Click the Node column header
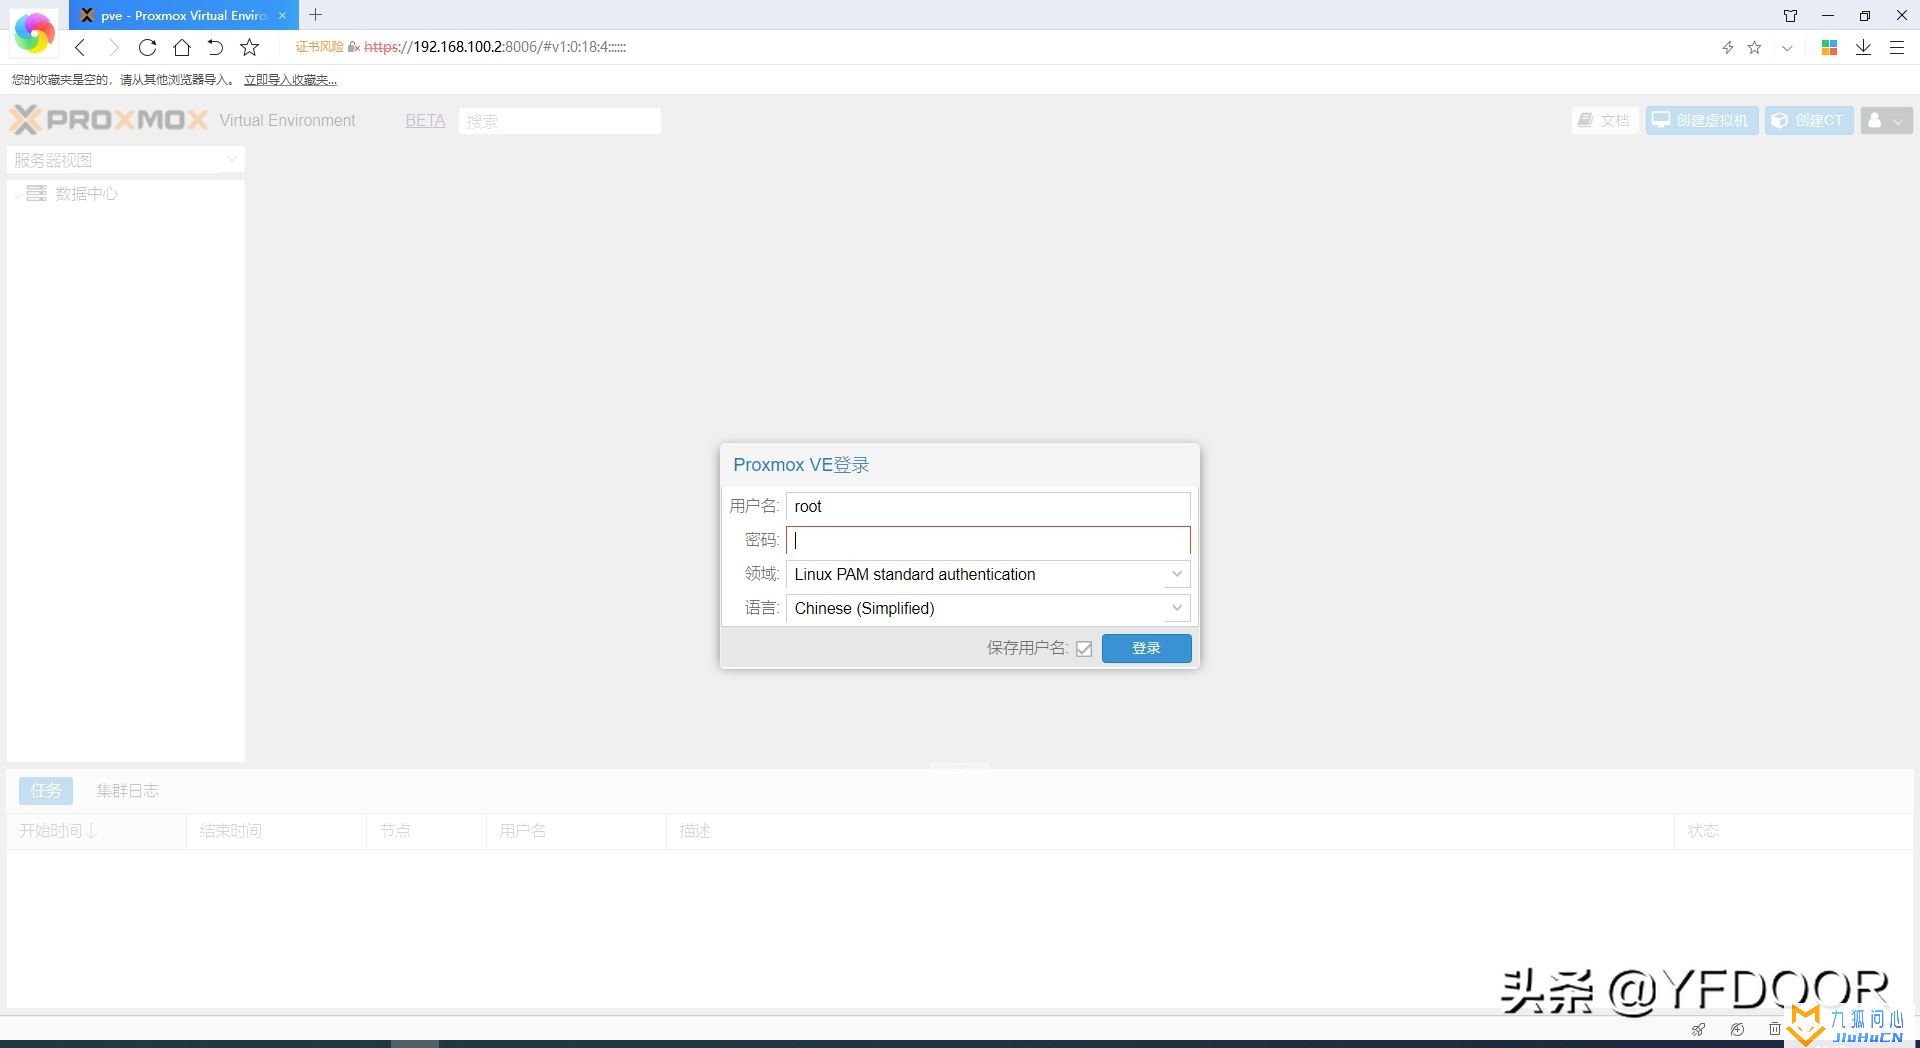This screenshot has height=1048, width=1920. tap(426, 831)
